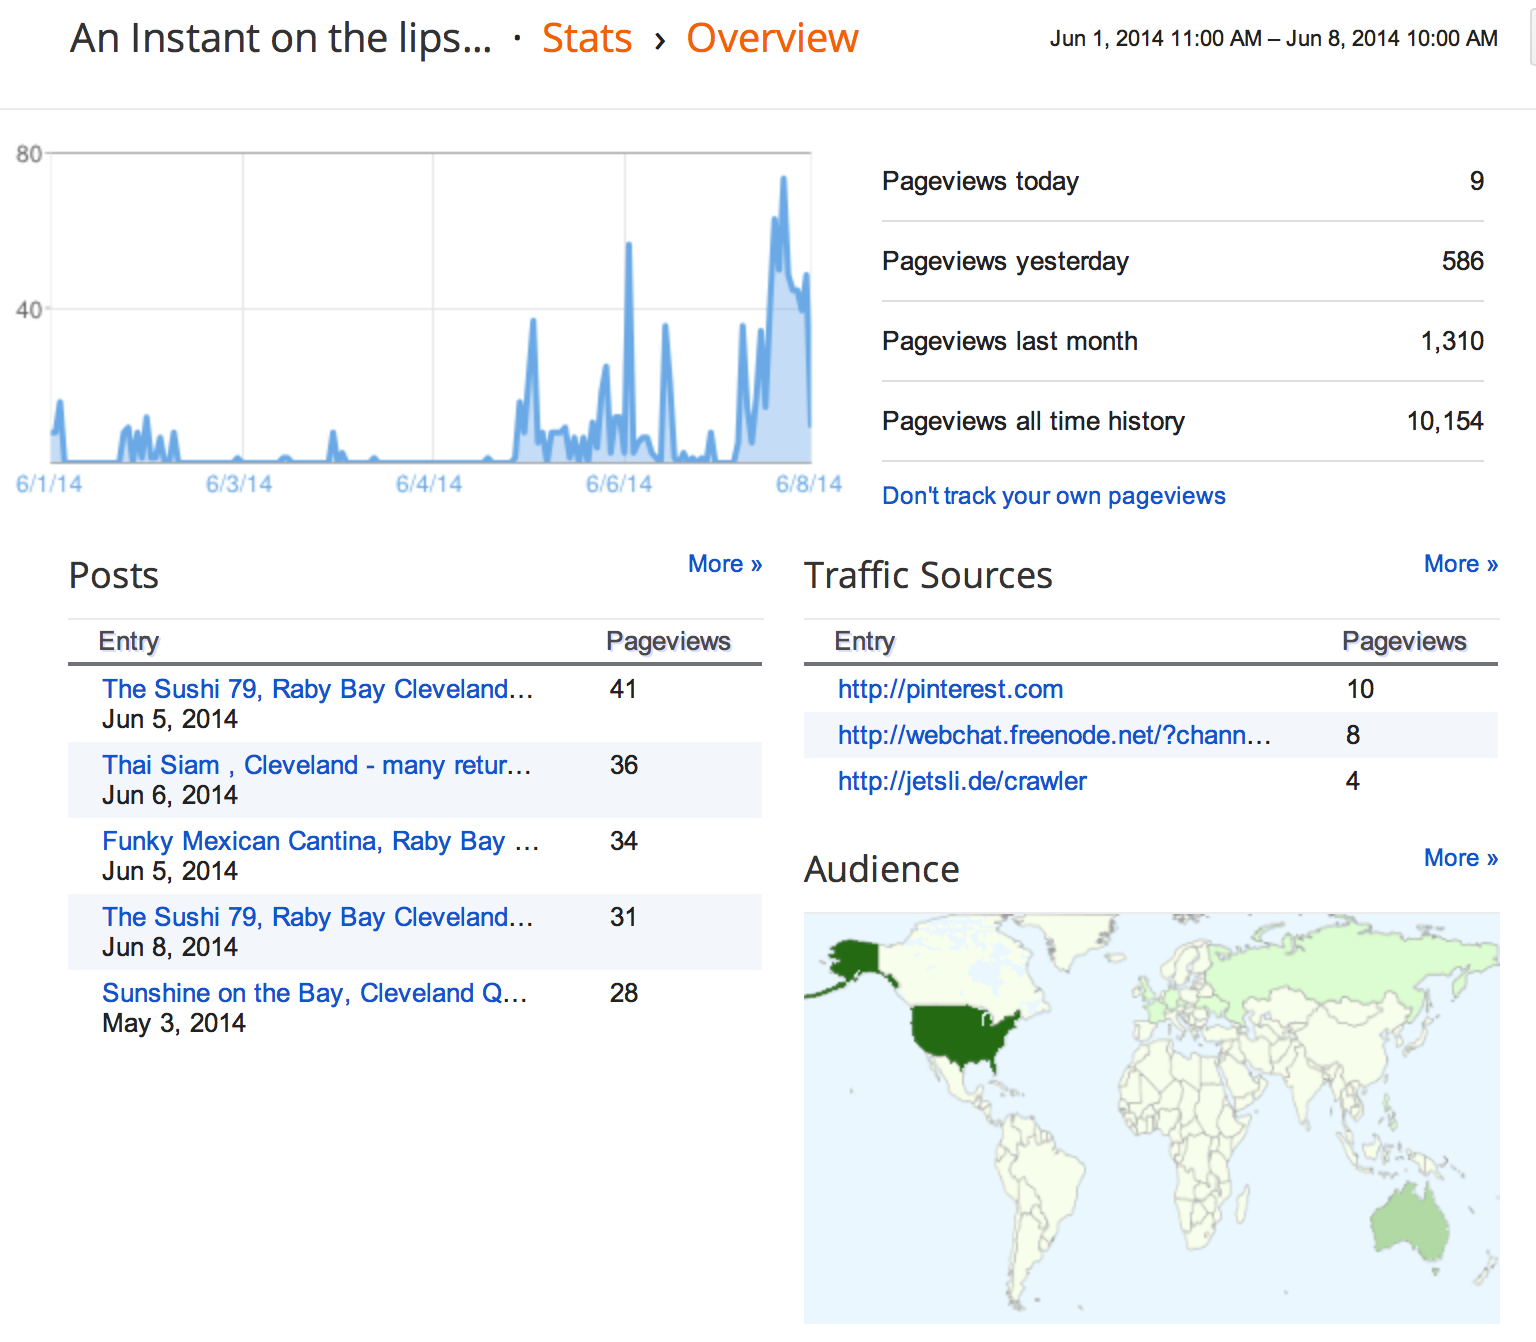This screenshot has height=1342, width=1536.
Task: Open the Stats breadcrumb menu item
Action: (x=588, y=38)
